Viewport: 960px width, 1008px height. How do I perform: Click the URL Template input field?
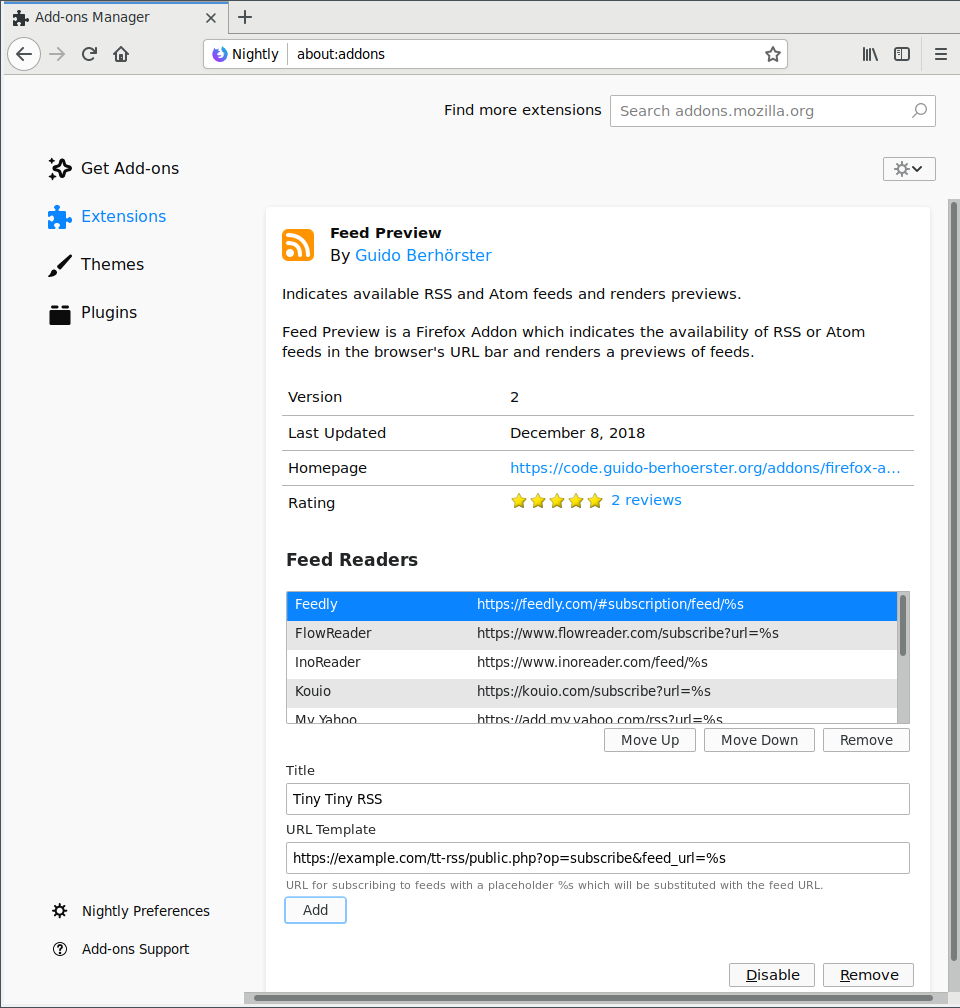point(597,858)
